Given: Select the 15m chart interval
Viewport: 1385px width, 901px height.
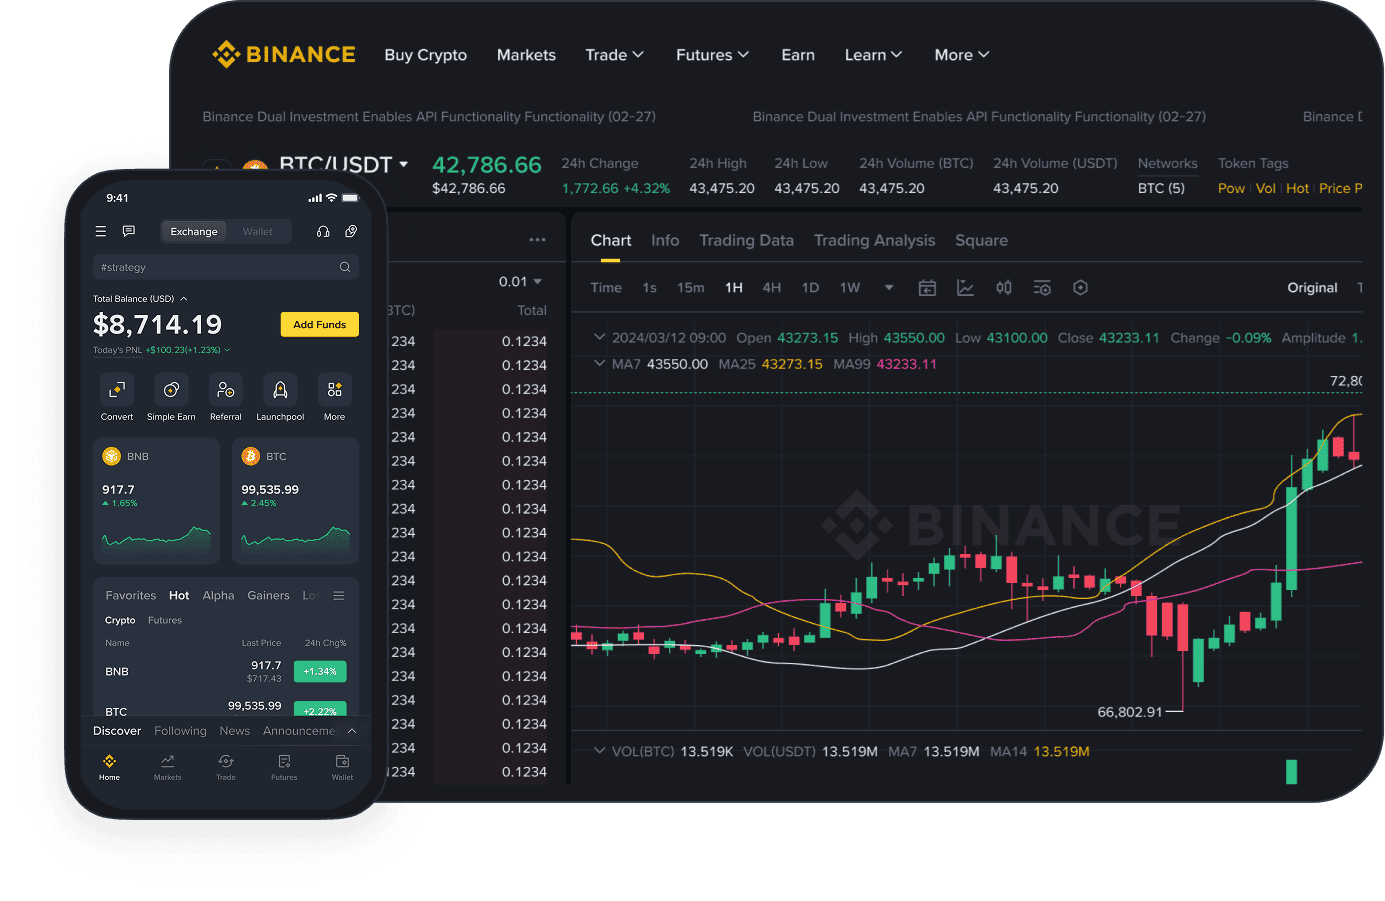Looking at the screenshot, I should pos(691,288).
